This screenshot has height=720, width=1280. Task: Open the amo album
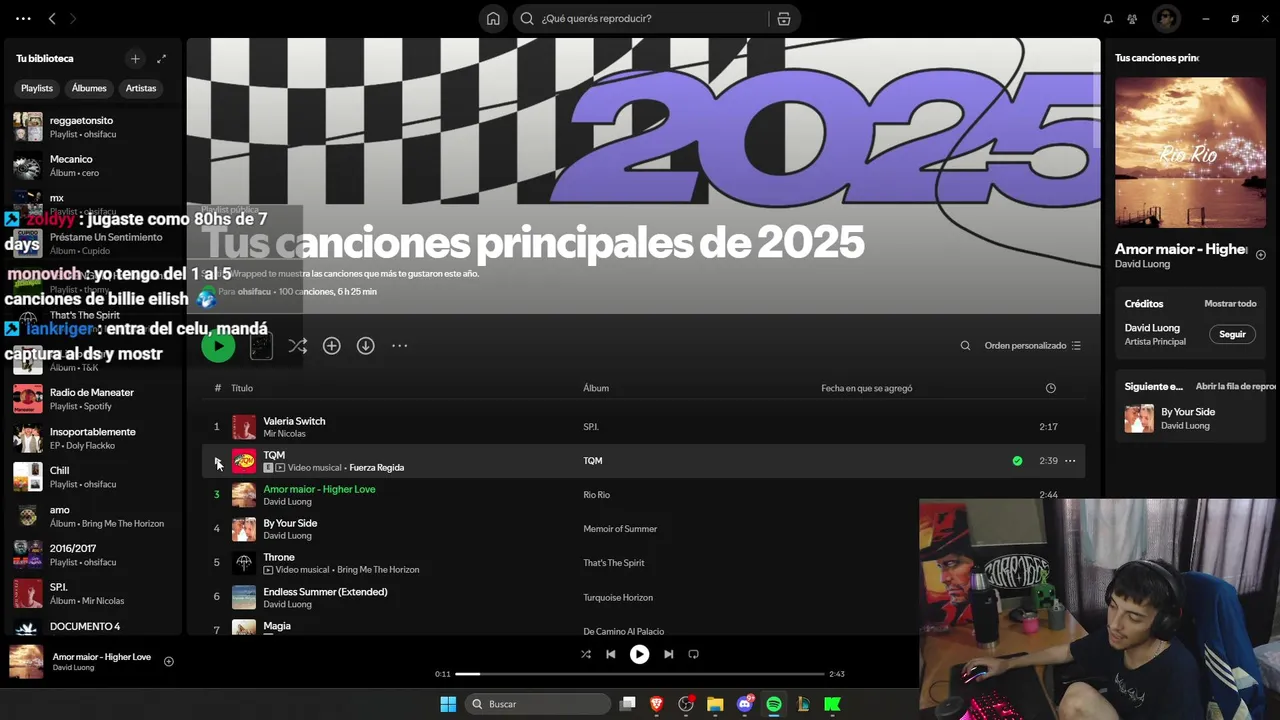coord(95,516)
